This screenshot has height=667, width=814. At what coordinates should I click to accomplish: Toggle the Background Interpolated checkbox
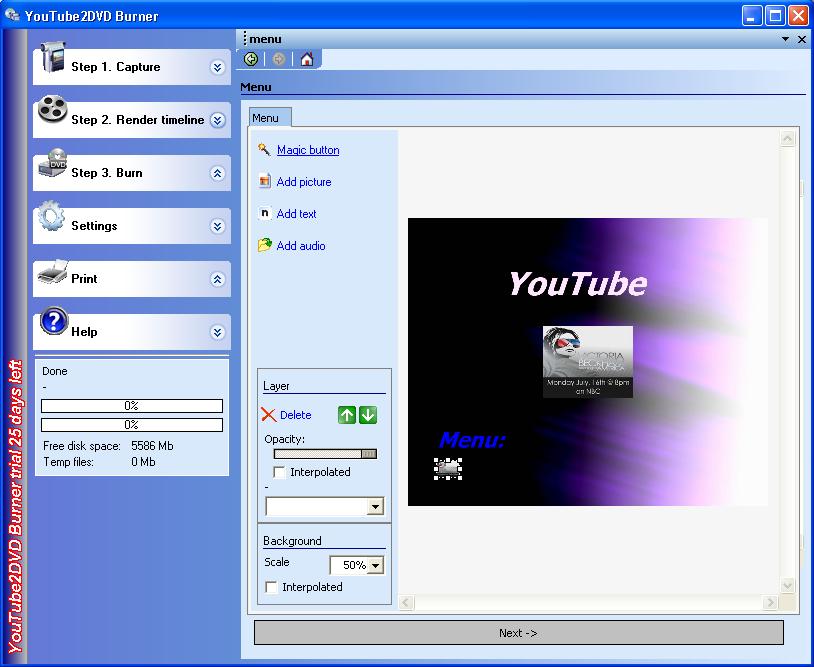[x=271, y=587]
